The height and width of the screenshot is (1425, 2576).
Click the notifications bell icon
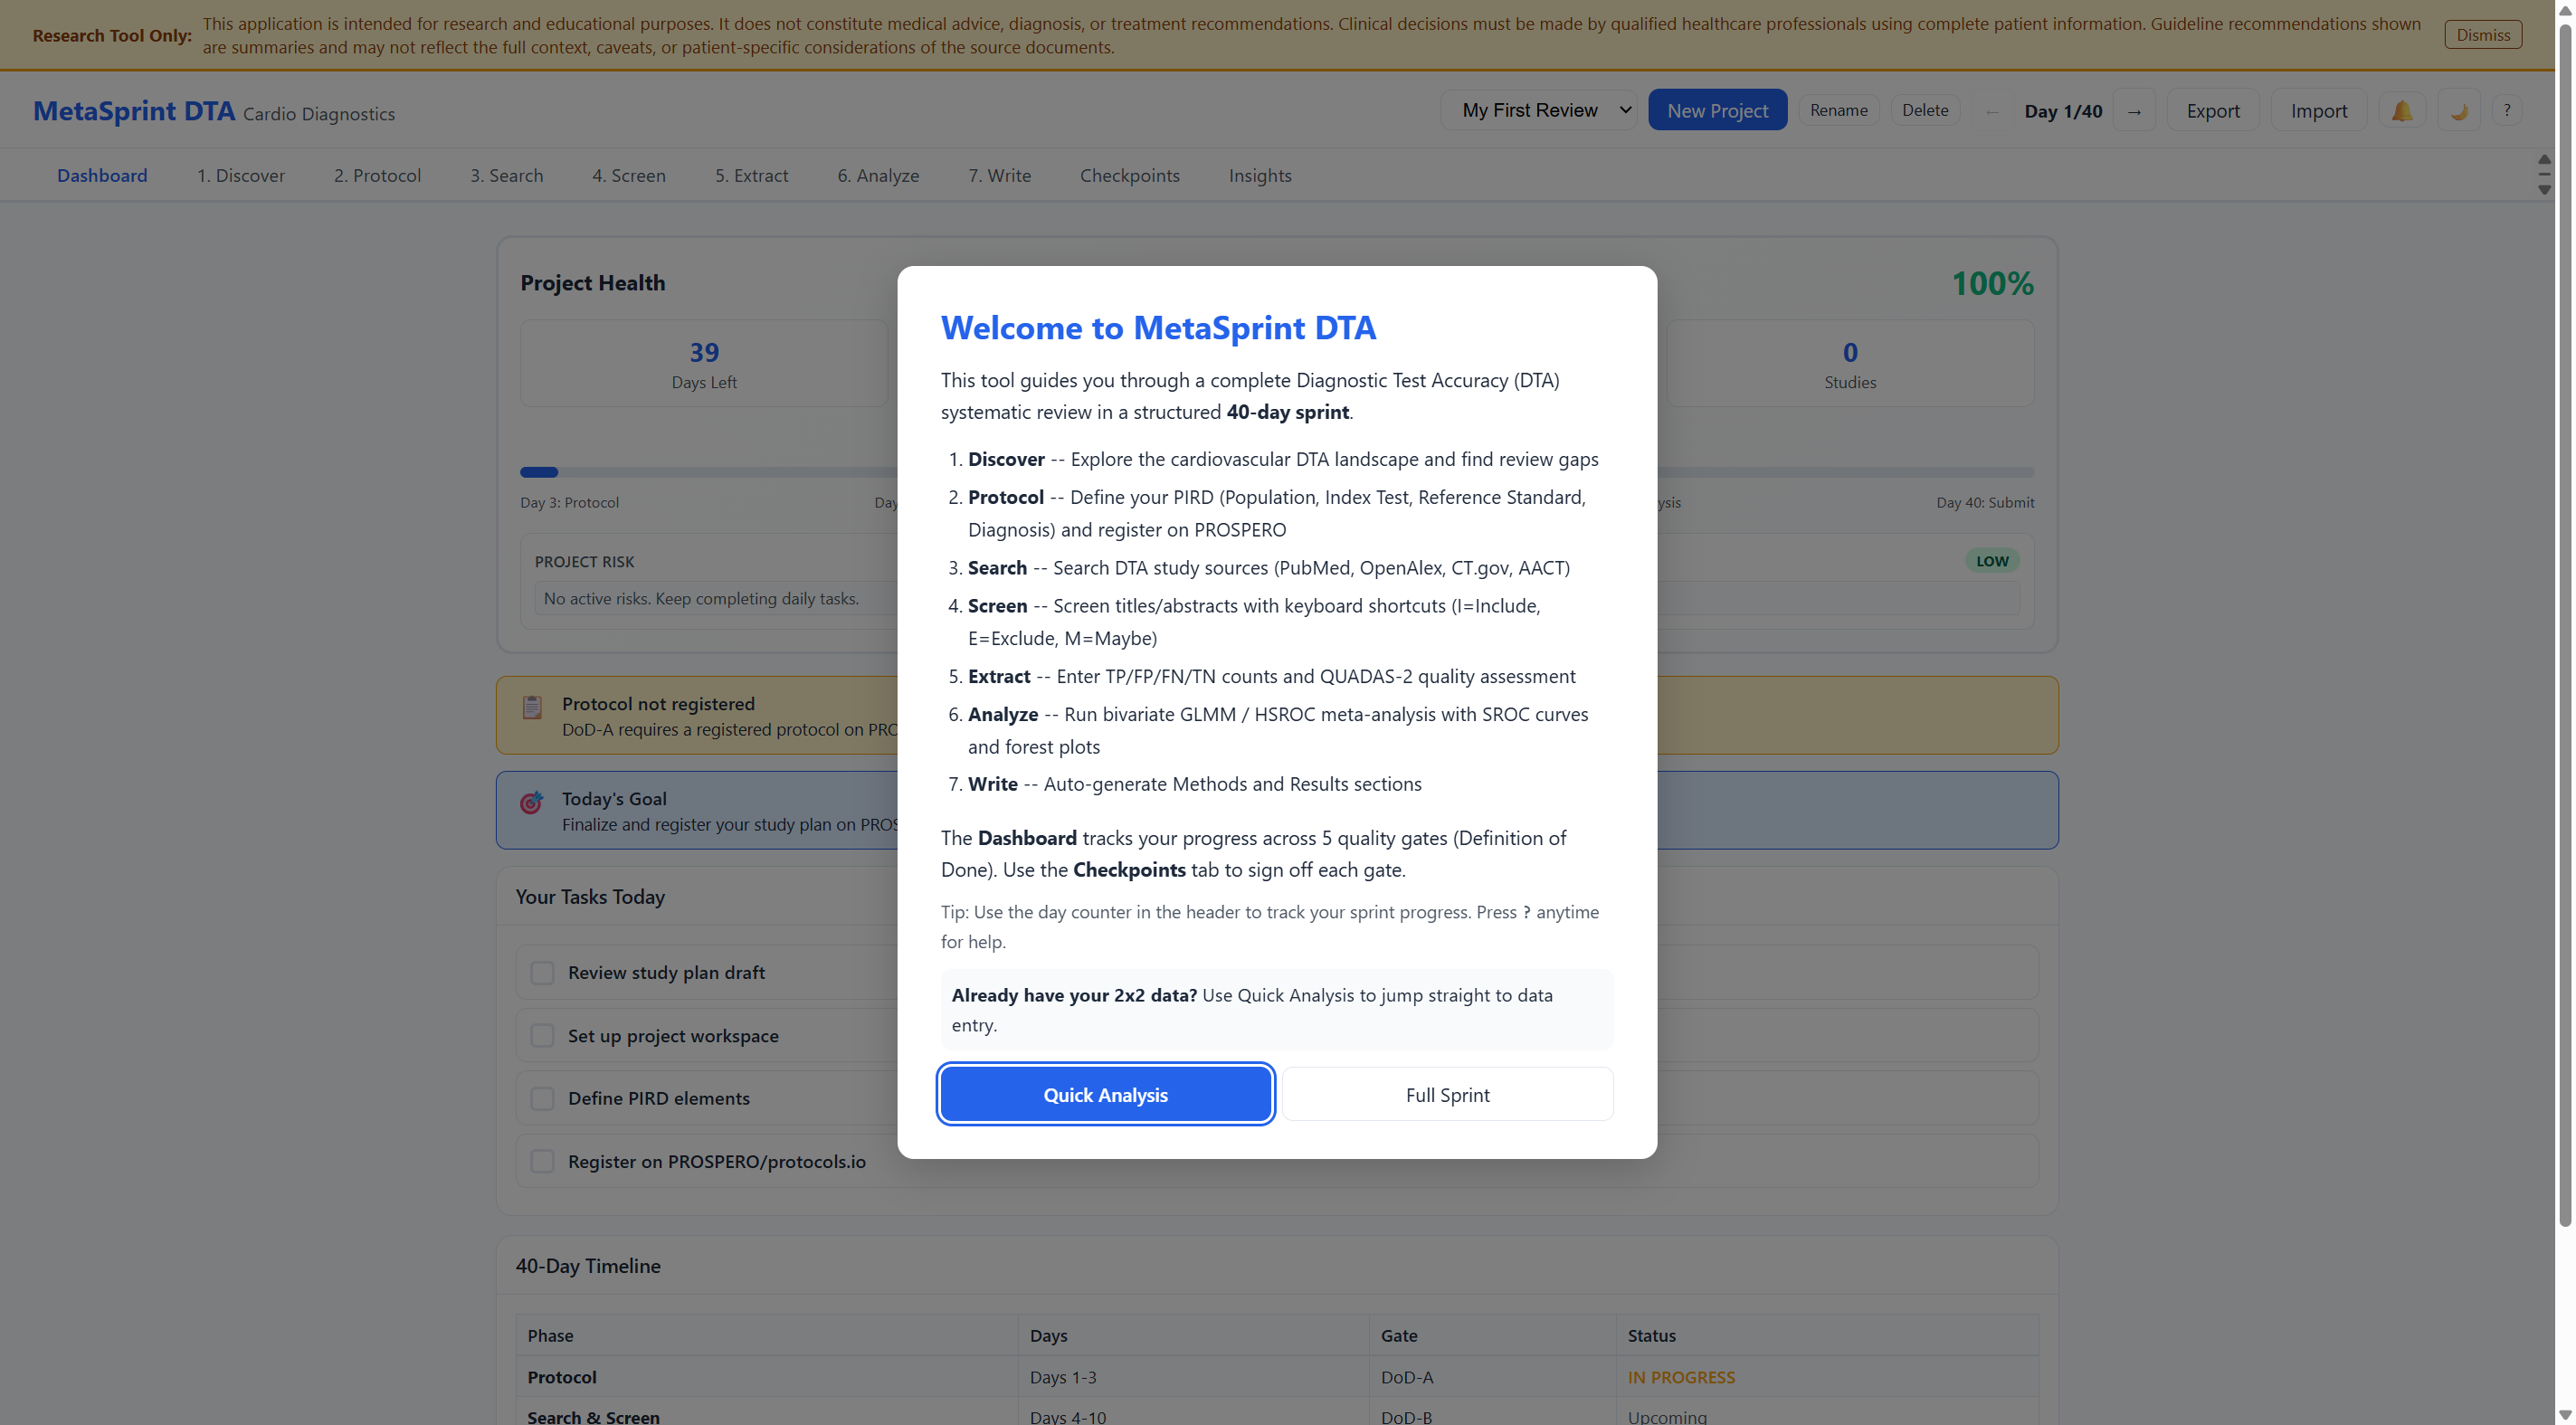pos(2401,111)
